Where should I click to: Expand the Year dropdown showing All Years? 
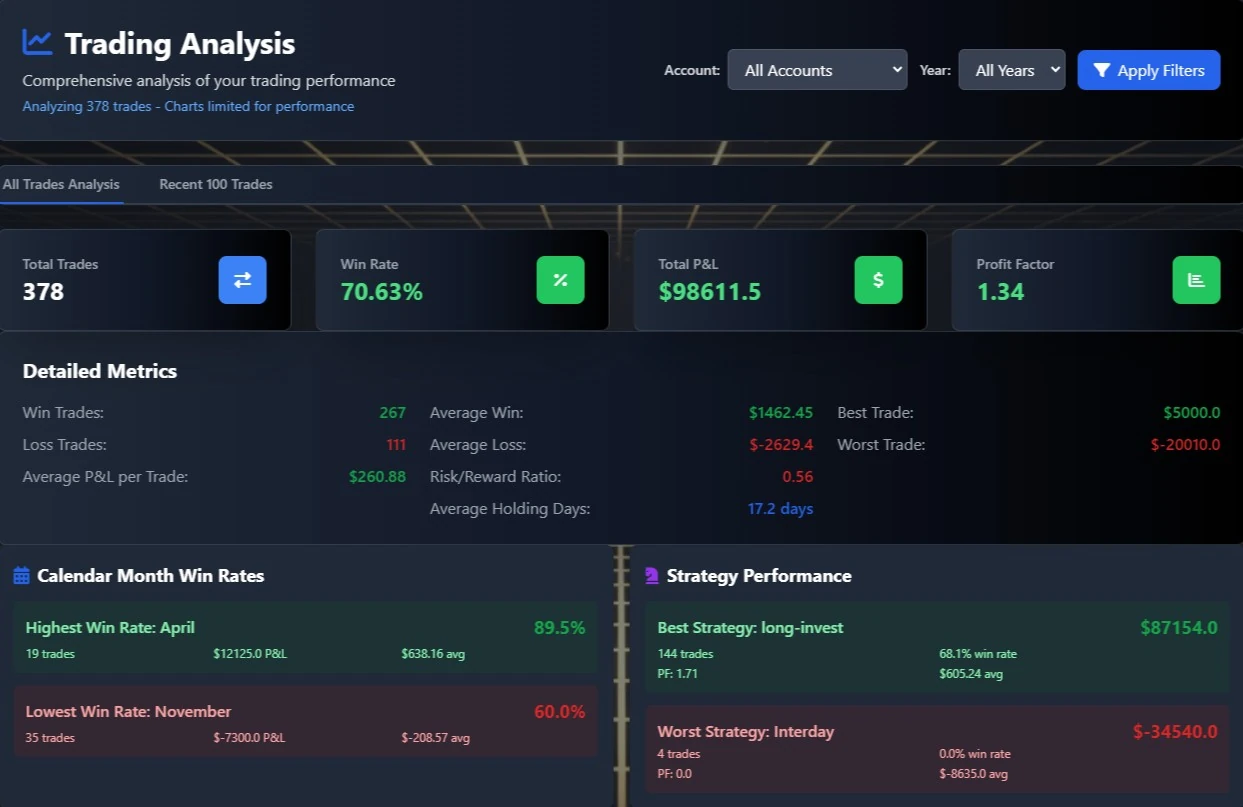click(1011, 70)
